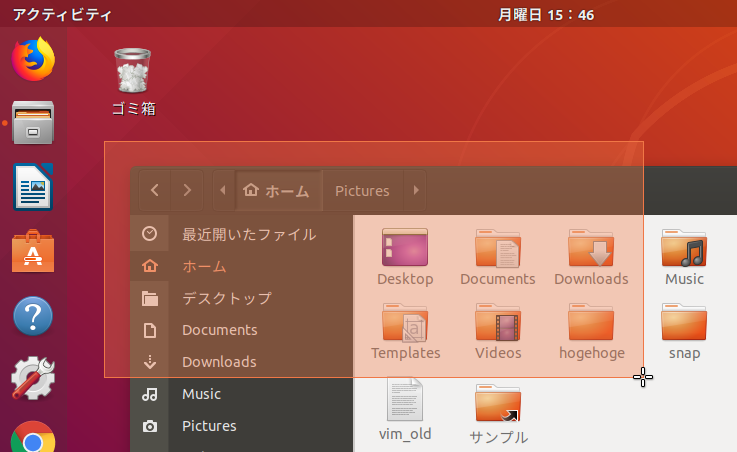Select the hogehoge folder
737x452 pixels.
pyautogui.click(x=591, y=332)
